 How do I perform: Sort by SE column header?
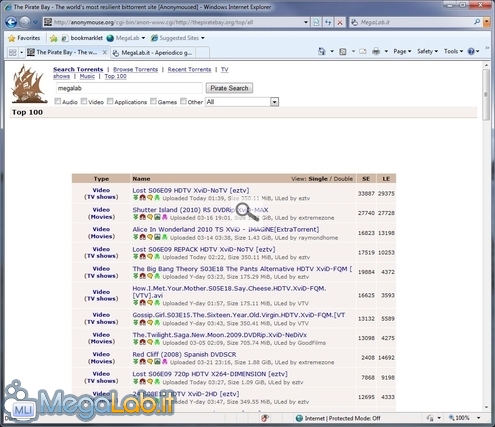[x=366, y=179]
